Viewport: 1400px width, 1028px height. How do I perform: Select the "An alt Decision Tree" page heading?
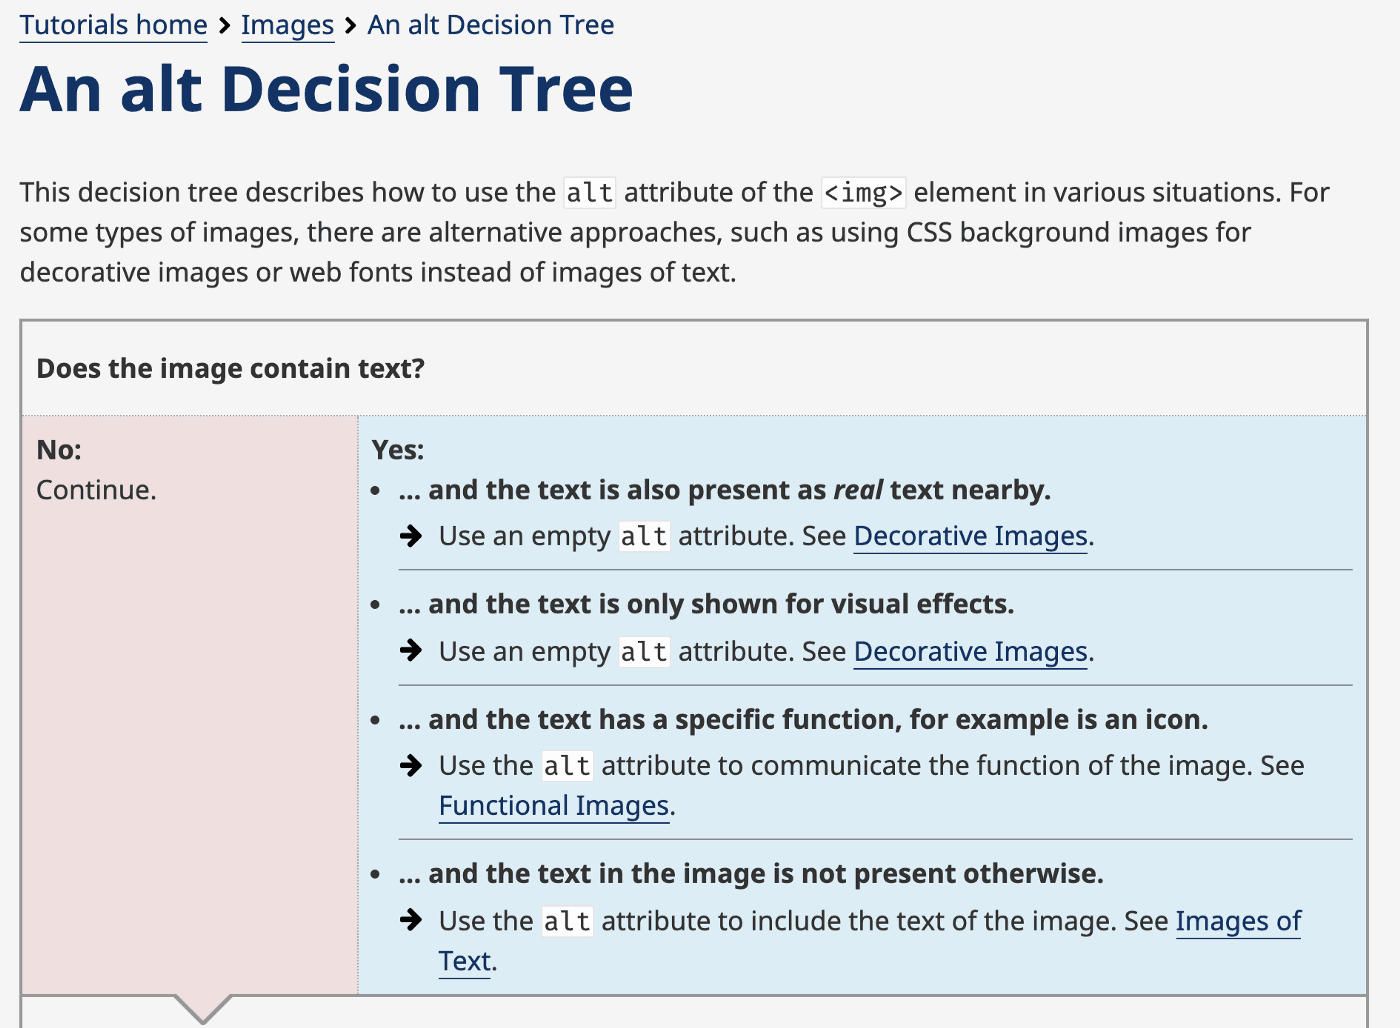[327, 88]
